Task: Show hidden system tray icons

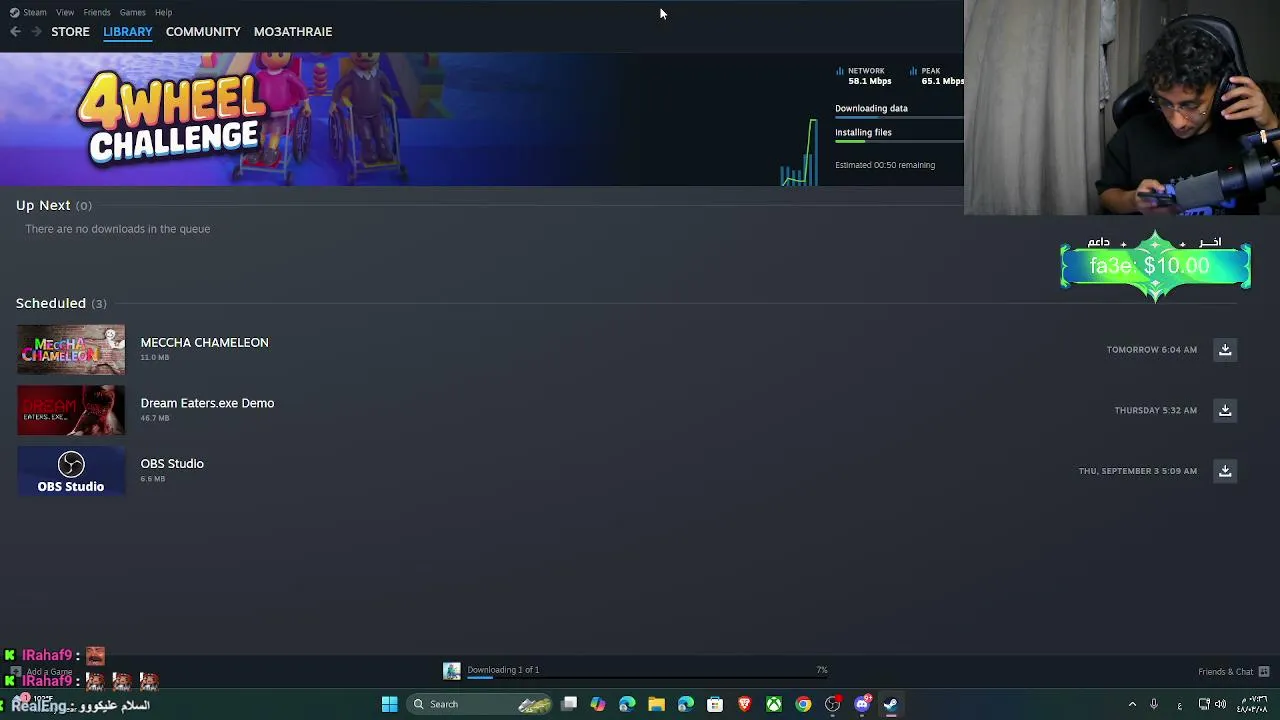Action: (x=1132, y=704)
